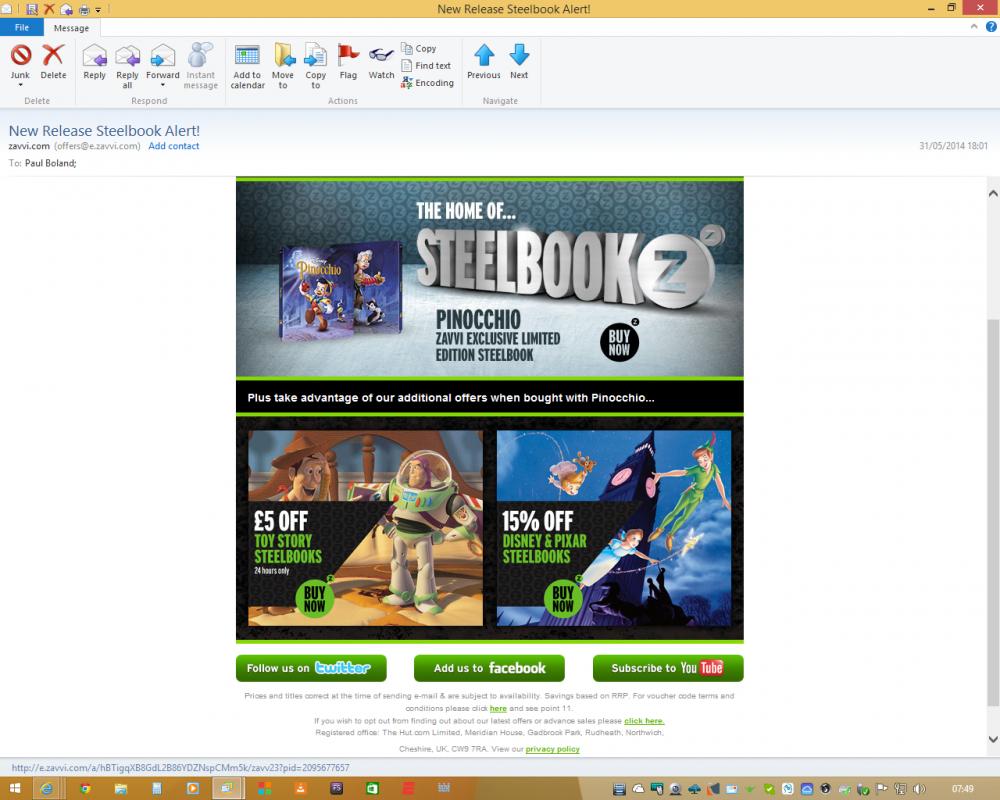Click the scrollbar down arrow

pyautogui.click(x=993, y=739)
